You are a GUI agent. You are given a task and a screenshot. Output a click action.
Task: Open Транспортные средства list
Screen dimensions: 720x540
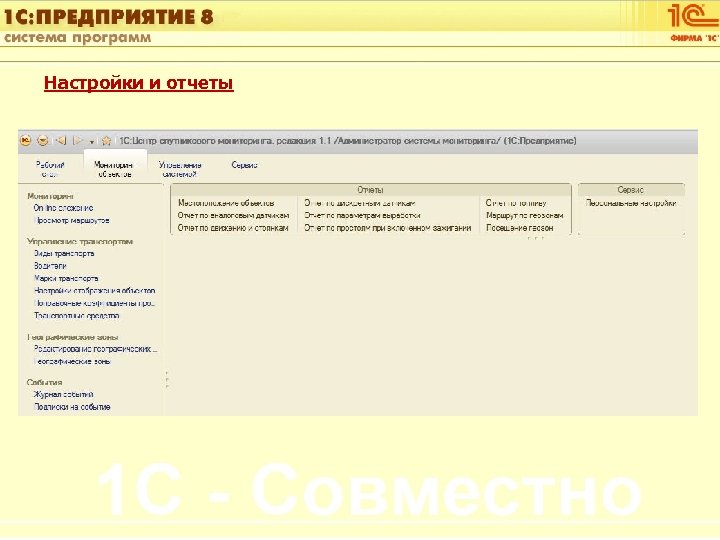coord(77,315)
